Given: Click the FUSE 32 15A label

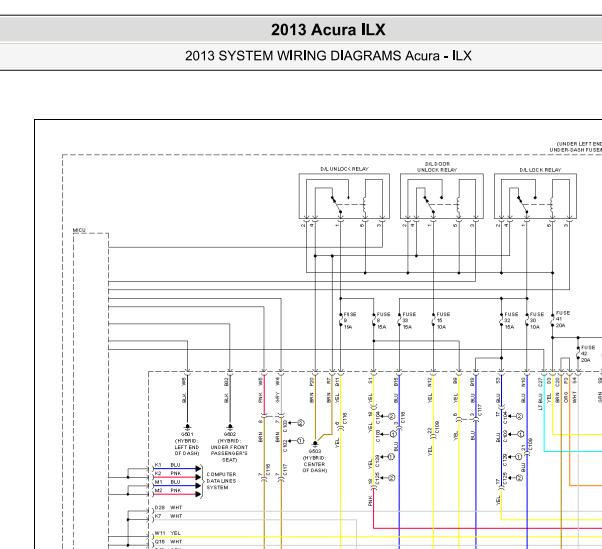Looking at the screenshot, I should pos(511,321).
